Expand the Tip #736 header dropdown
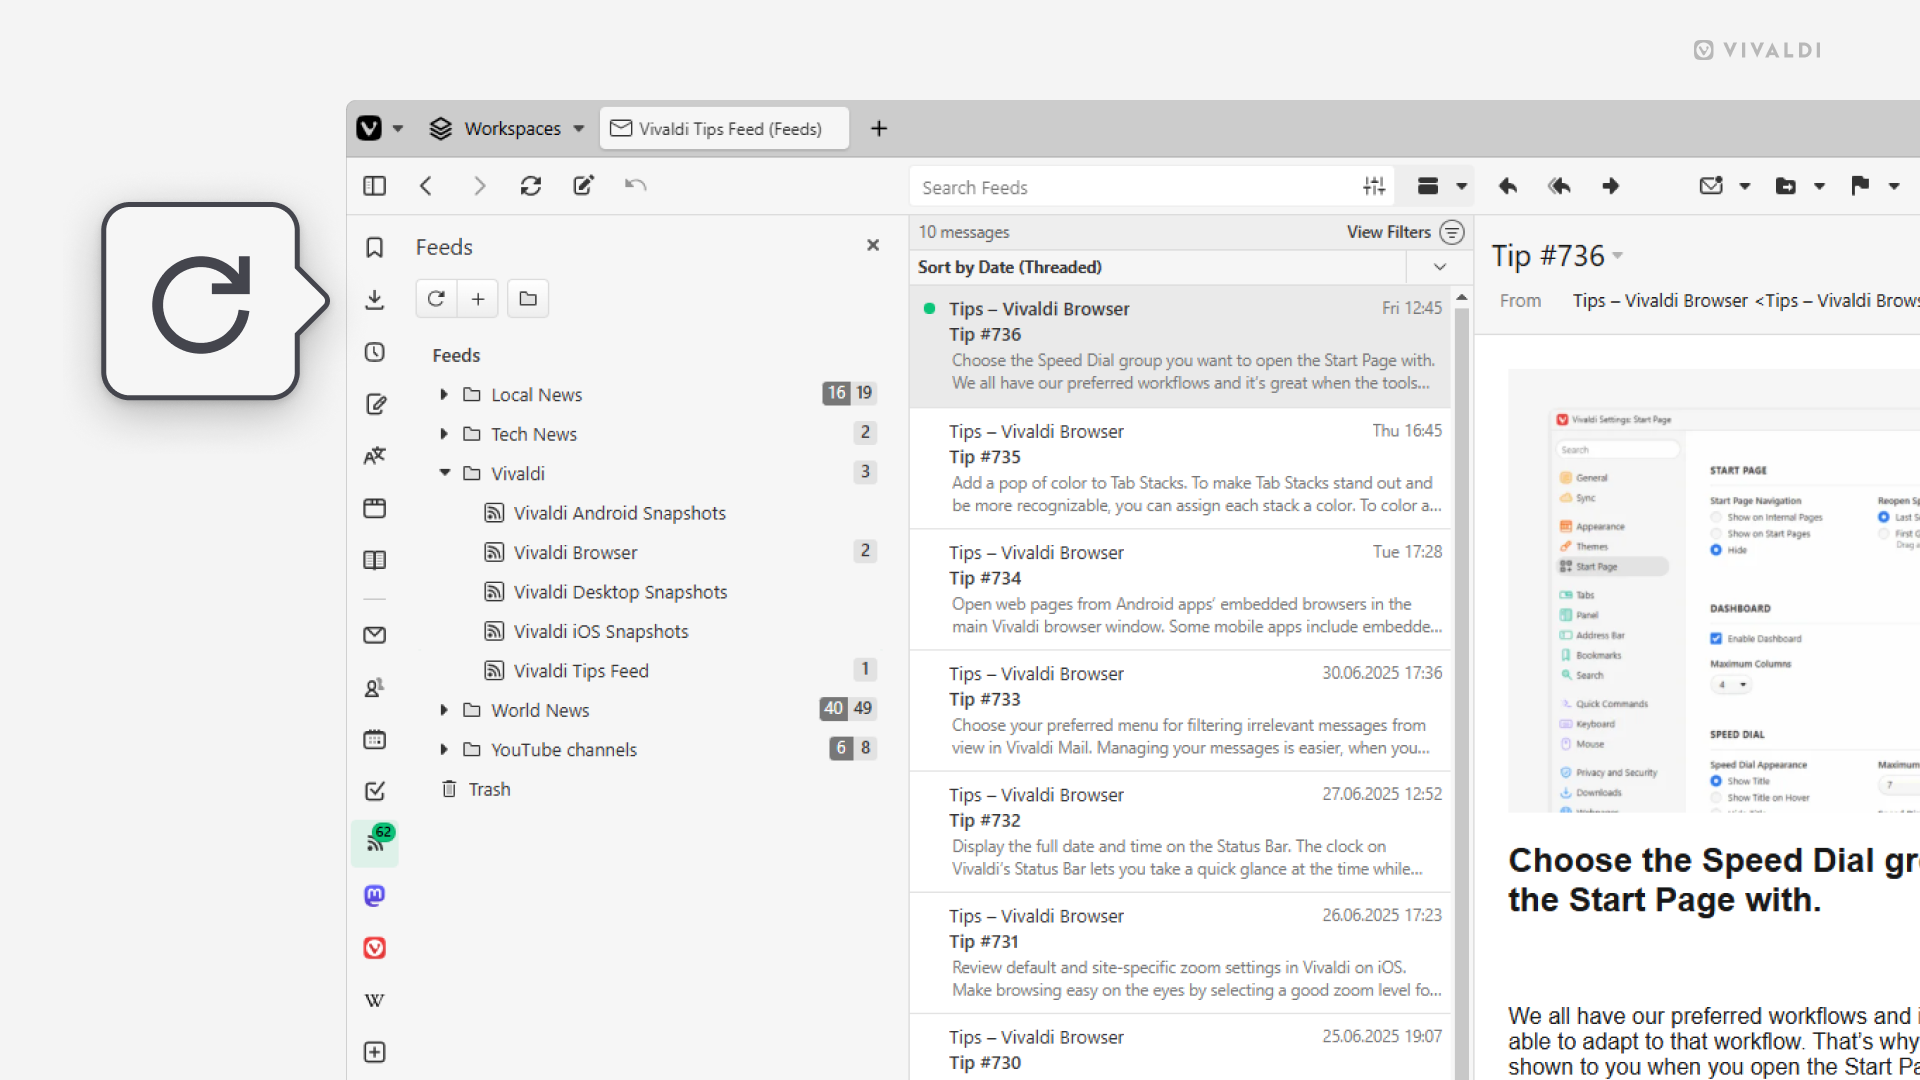Viewport: 1920px width, 1080px height. click(1618, 256)
